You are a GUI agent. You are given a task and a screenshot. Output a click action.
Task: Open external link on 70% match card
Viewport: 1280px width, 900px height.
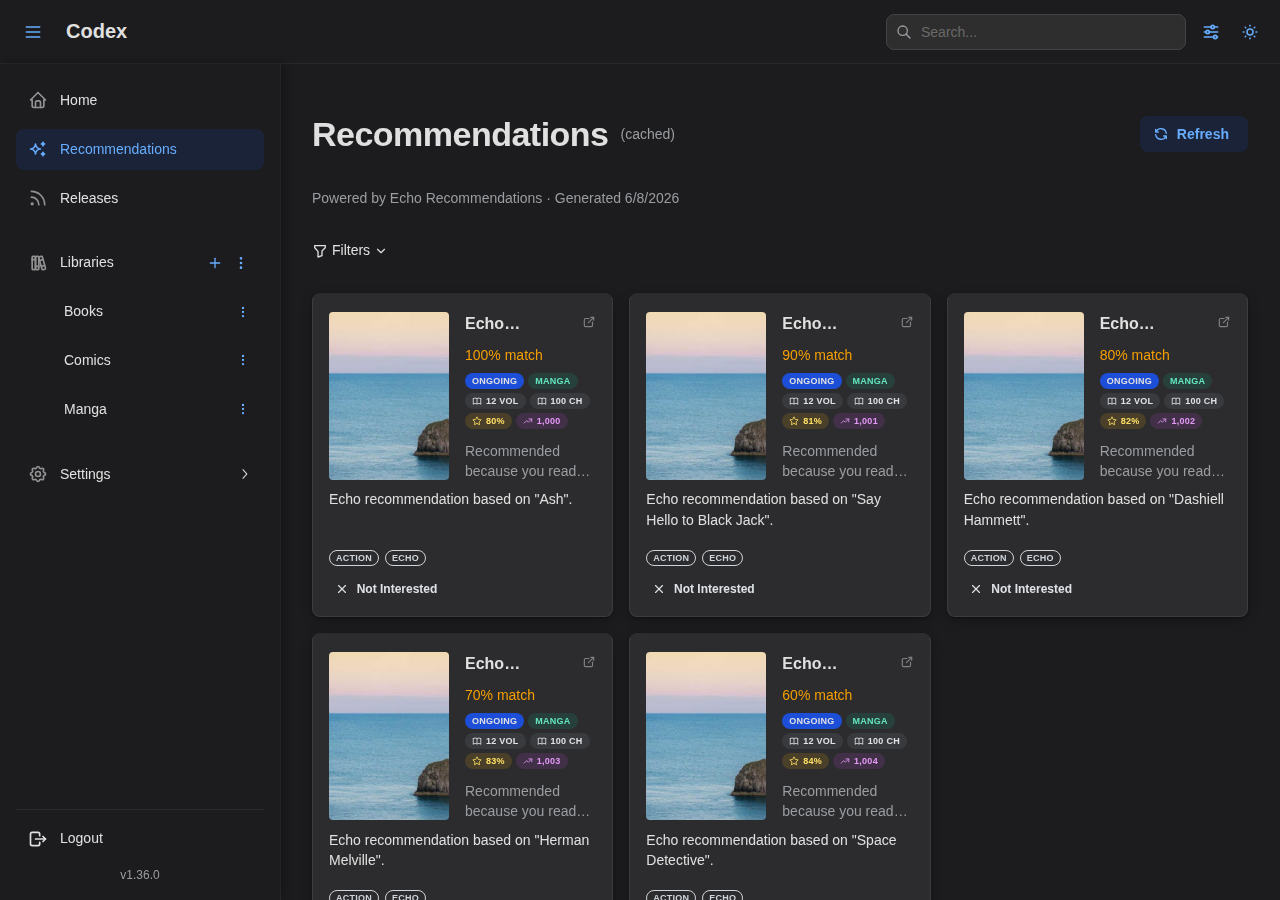click(589, 662)
